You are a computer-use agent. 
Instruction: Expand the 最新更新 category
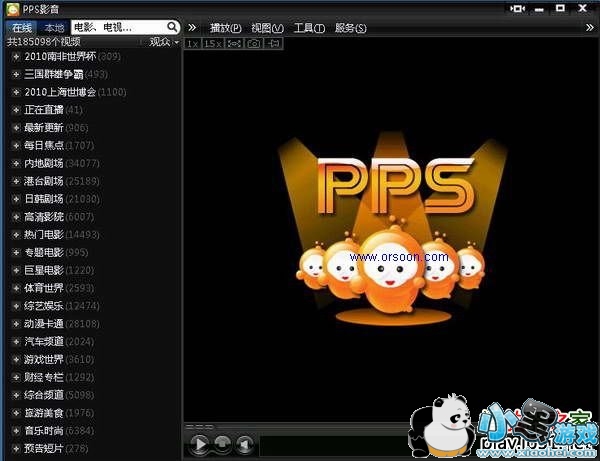click(16, 127)
